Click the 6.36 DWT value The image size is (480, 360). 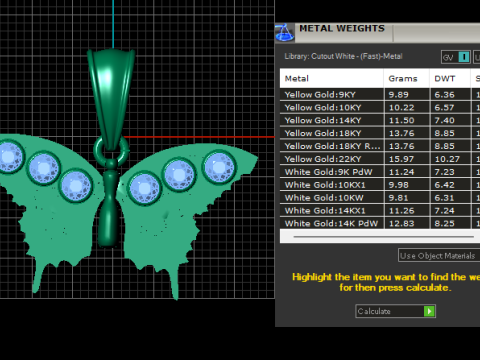(x=444, y=95)
